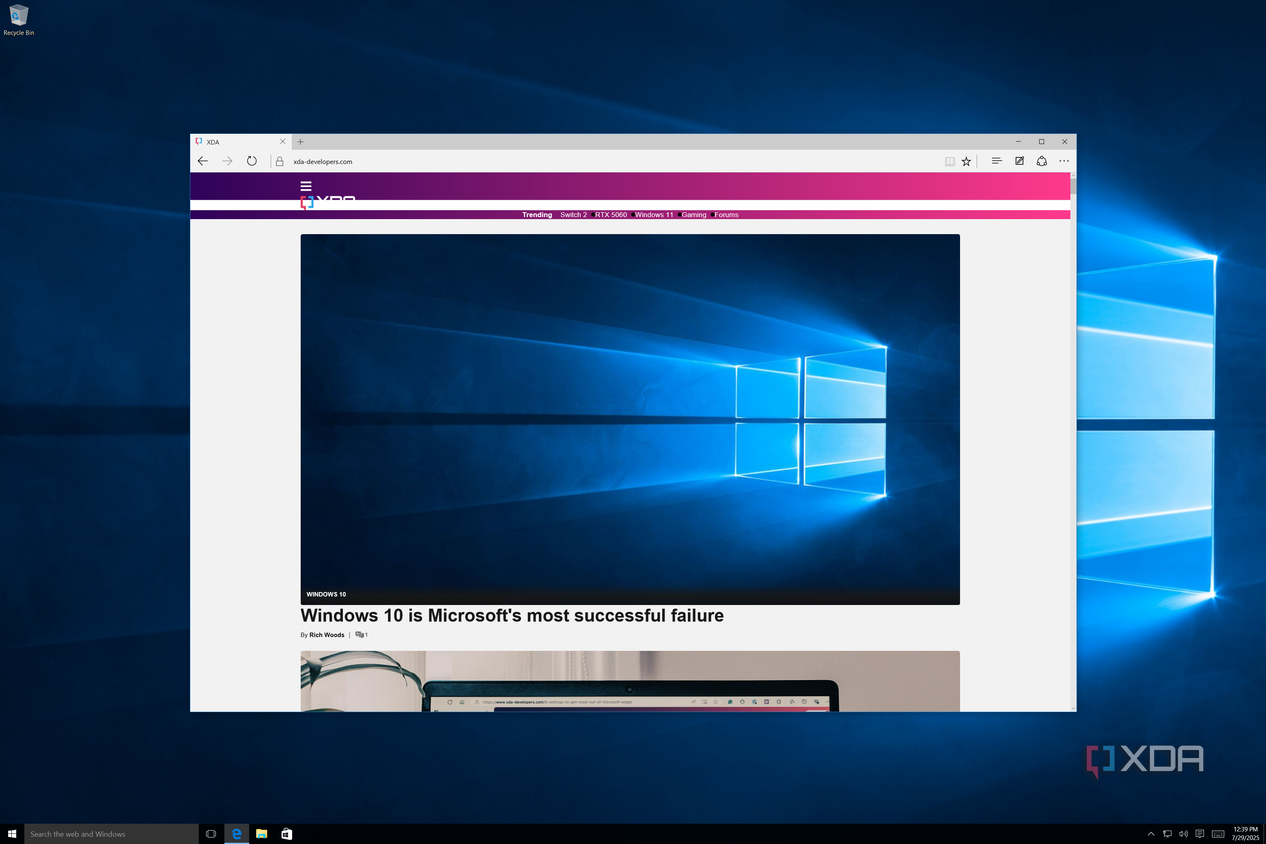Open article 'Windows 10 is Microsoft's most successful failure'

(512, 616)
